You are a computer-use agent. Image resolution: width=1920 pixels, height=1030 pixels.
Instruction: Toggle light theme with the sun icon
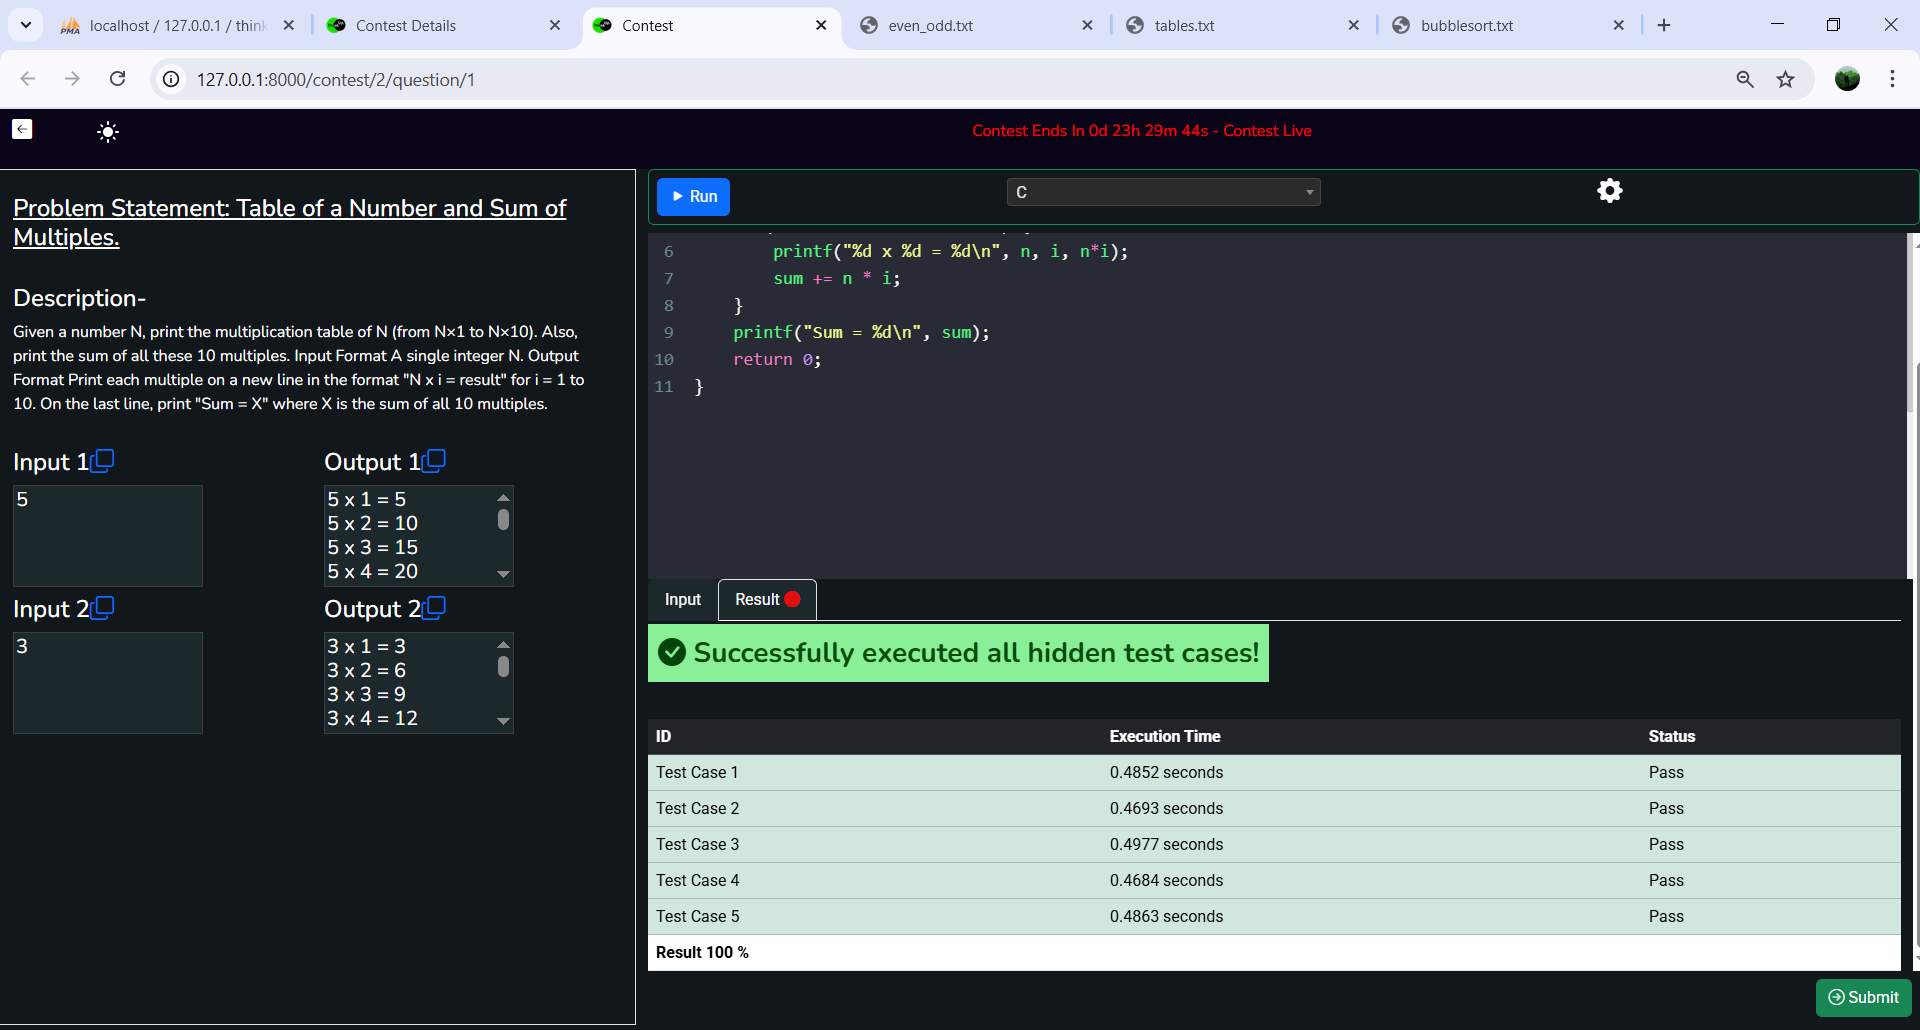[108, 132]
